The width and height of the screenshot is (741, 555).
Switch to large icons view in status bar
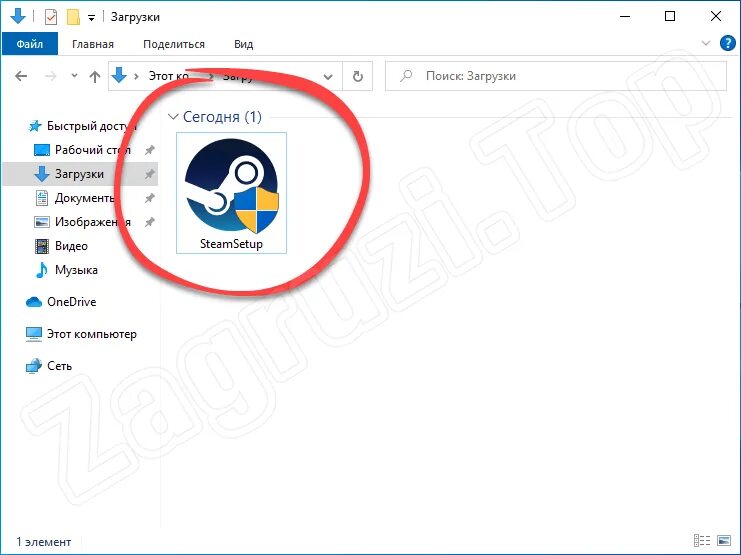pos(724,541)
